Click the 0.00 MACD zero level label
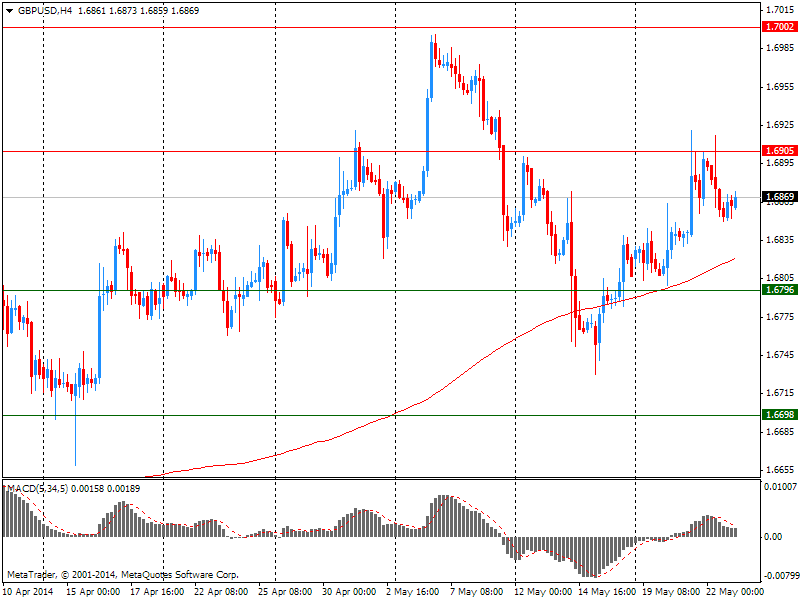The width and height of the screenshot is (800, 600). pos(773,537)
